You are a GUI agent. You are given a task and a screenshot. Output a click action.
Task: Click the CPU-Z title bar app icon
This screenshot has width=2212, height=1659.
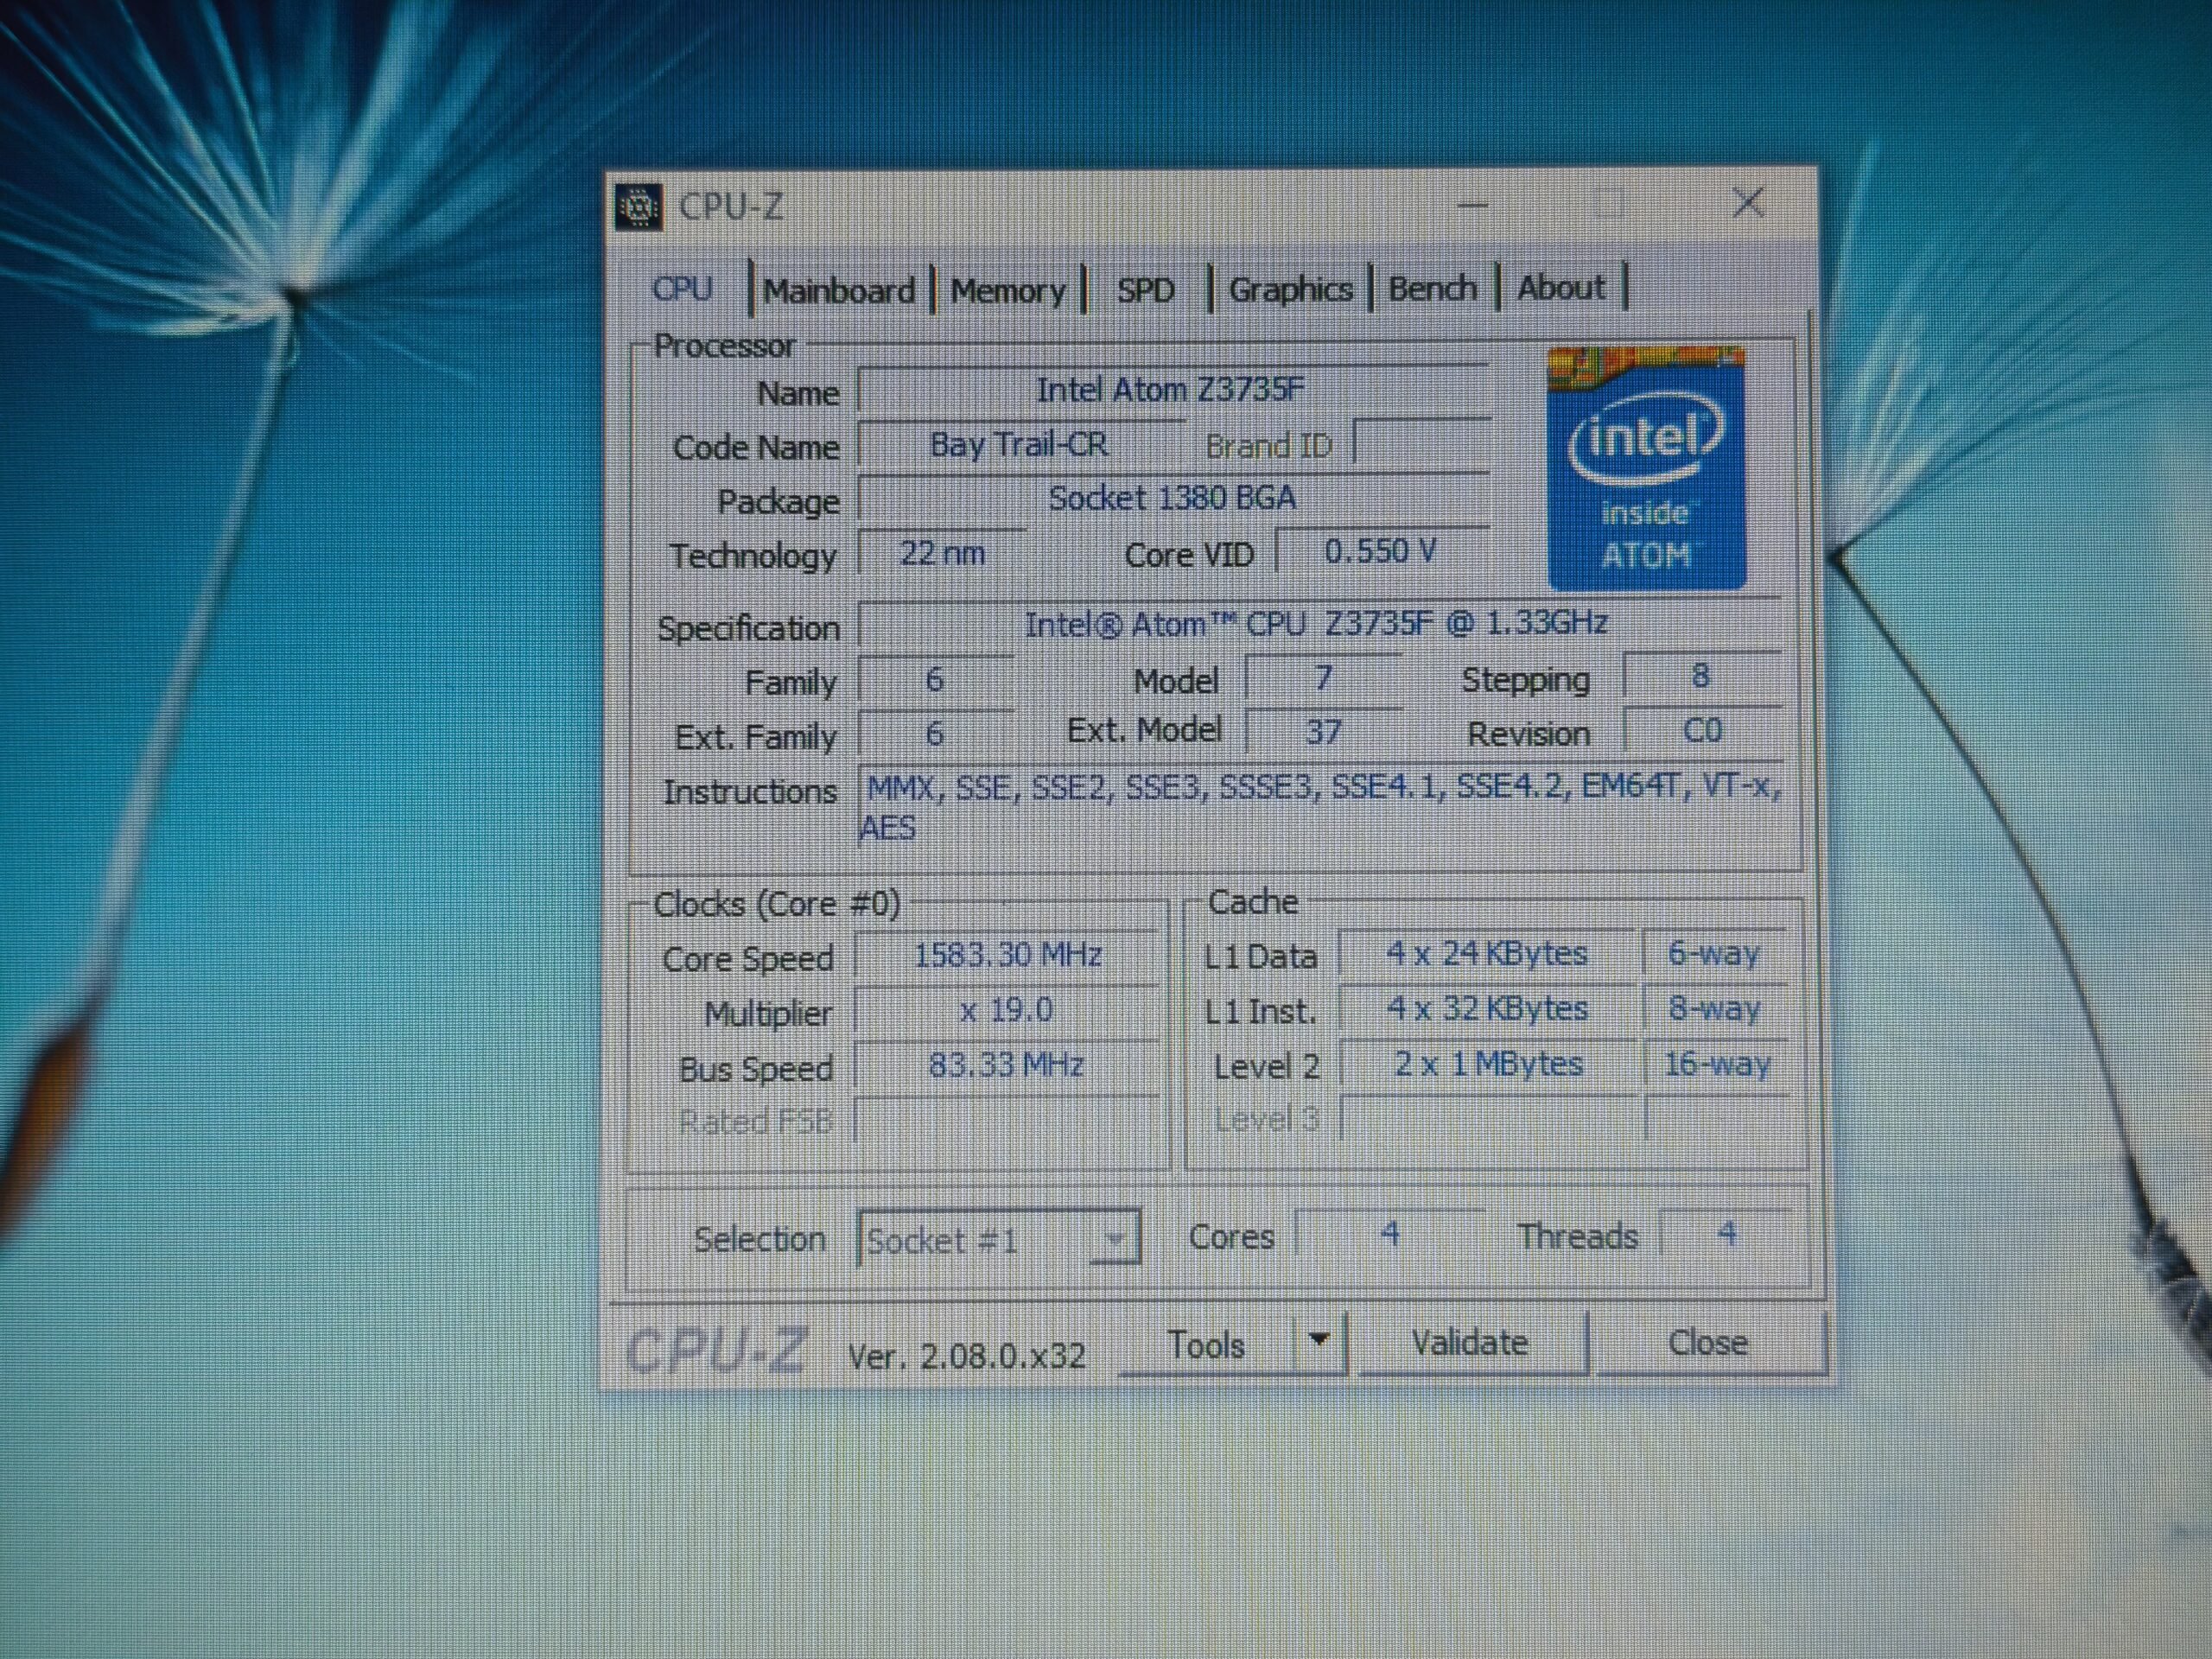[638, 207]
